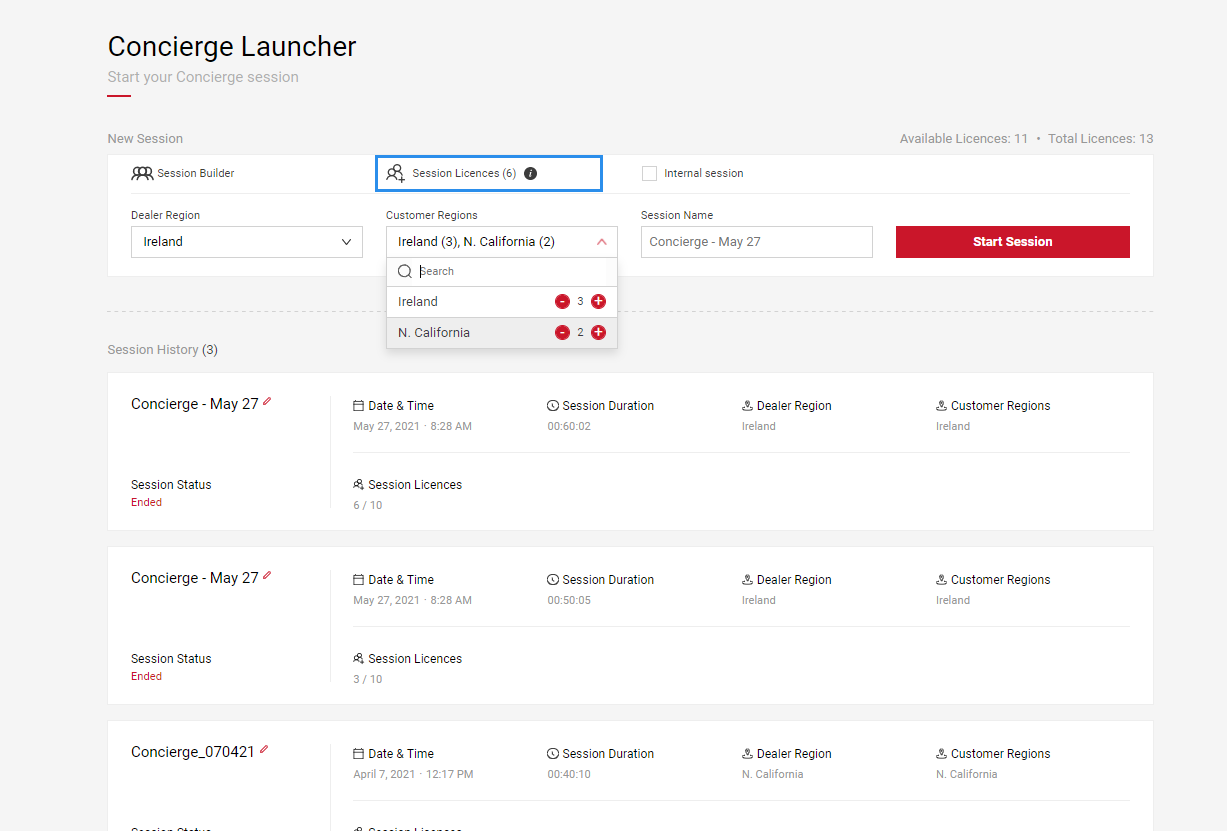Click the duration value 00:50:05

pyautogui.click(x=569, y=600)
